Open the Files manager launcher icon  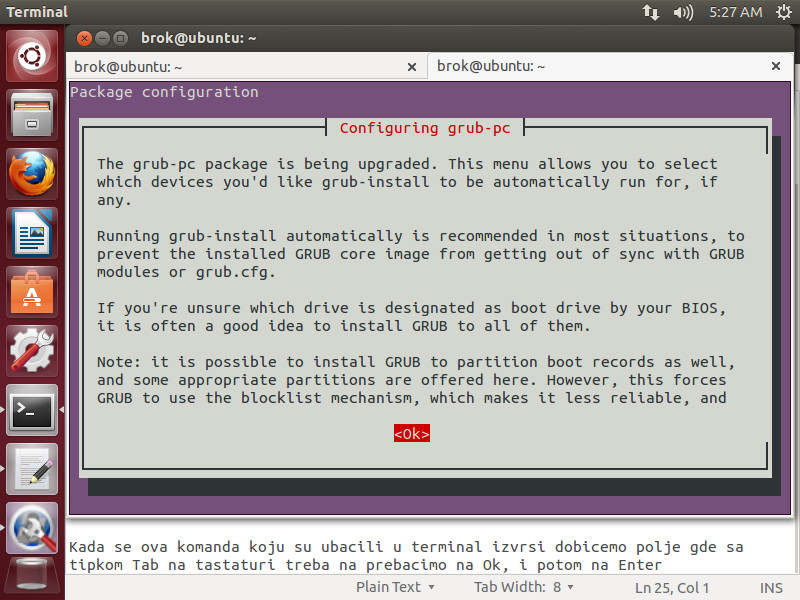pyautogui.click(x=32, y=115)
